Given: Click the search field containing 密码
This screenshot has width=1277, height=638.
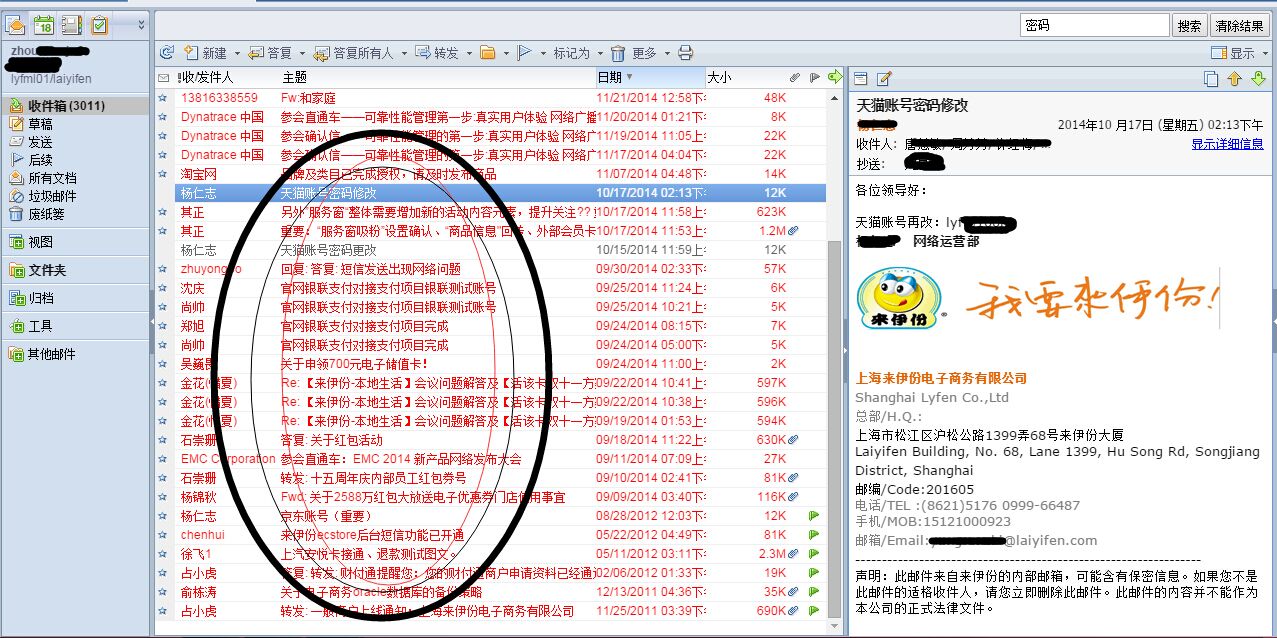Looking at the screenshot, I should [1094, 26].
